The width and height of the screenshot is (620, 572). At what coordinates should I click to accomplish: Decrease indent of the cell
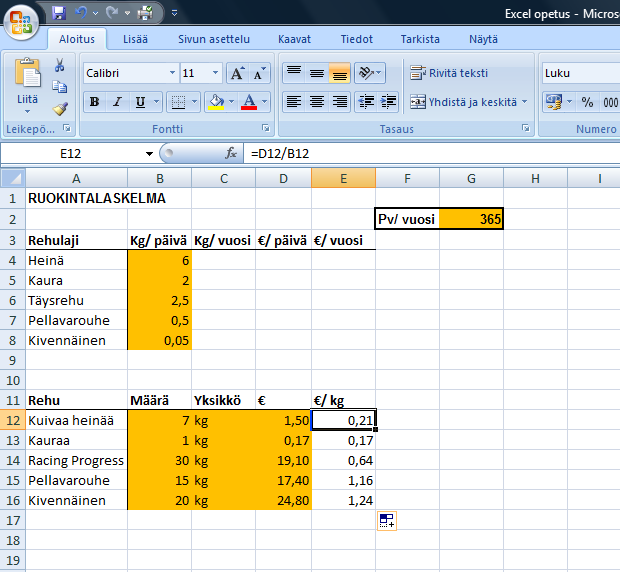coord(366,102)
